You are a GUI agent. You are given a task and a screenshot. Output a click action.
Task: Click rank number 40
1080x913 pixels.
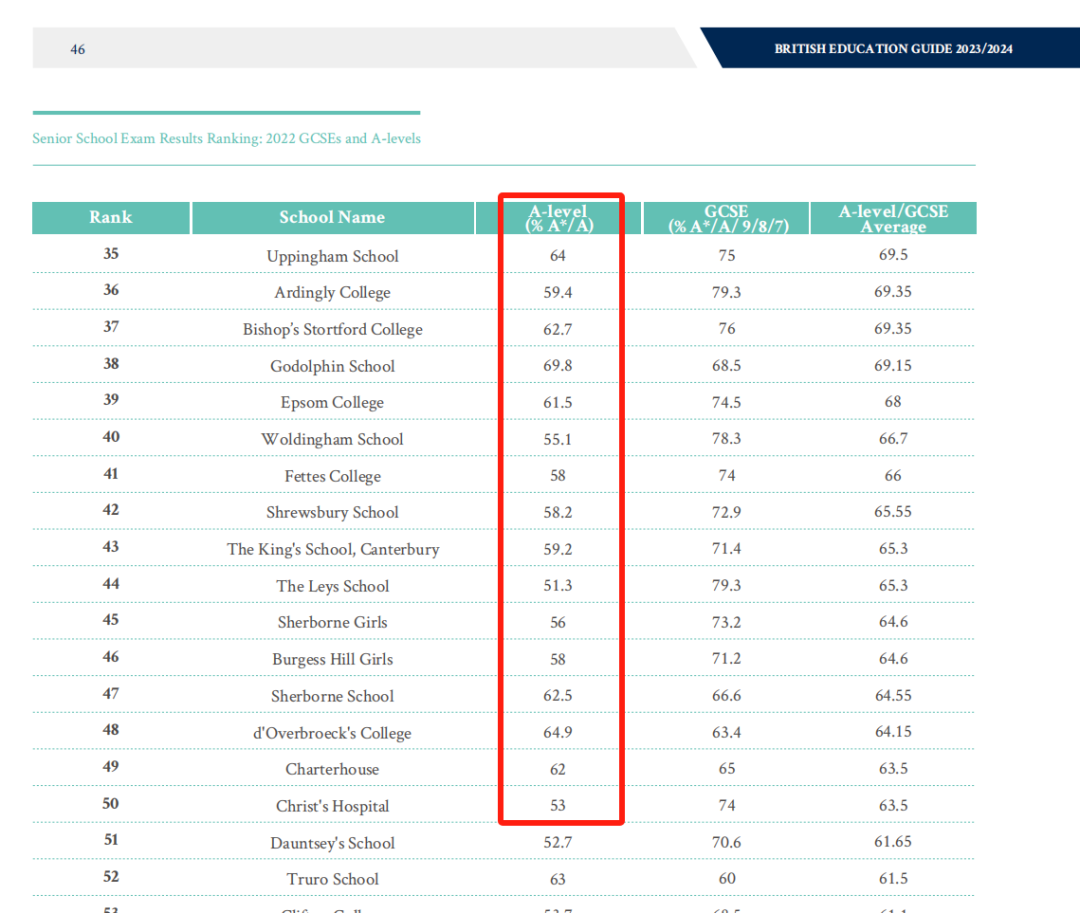coord(111,437)
